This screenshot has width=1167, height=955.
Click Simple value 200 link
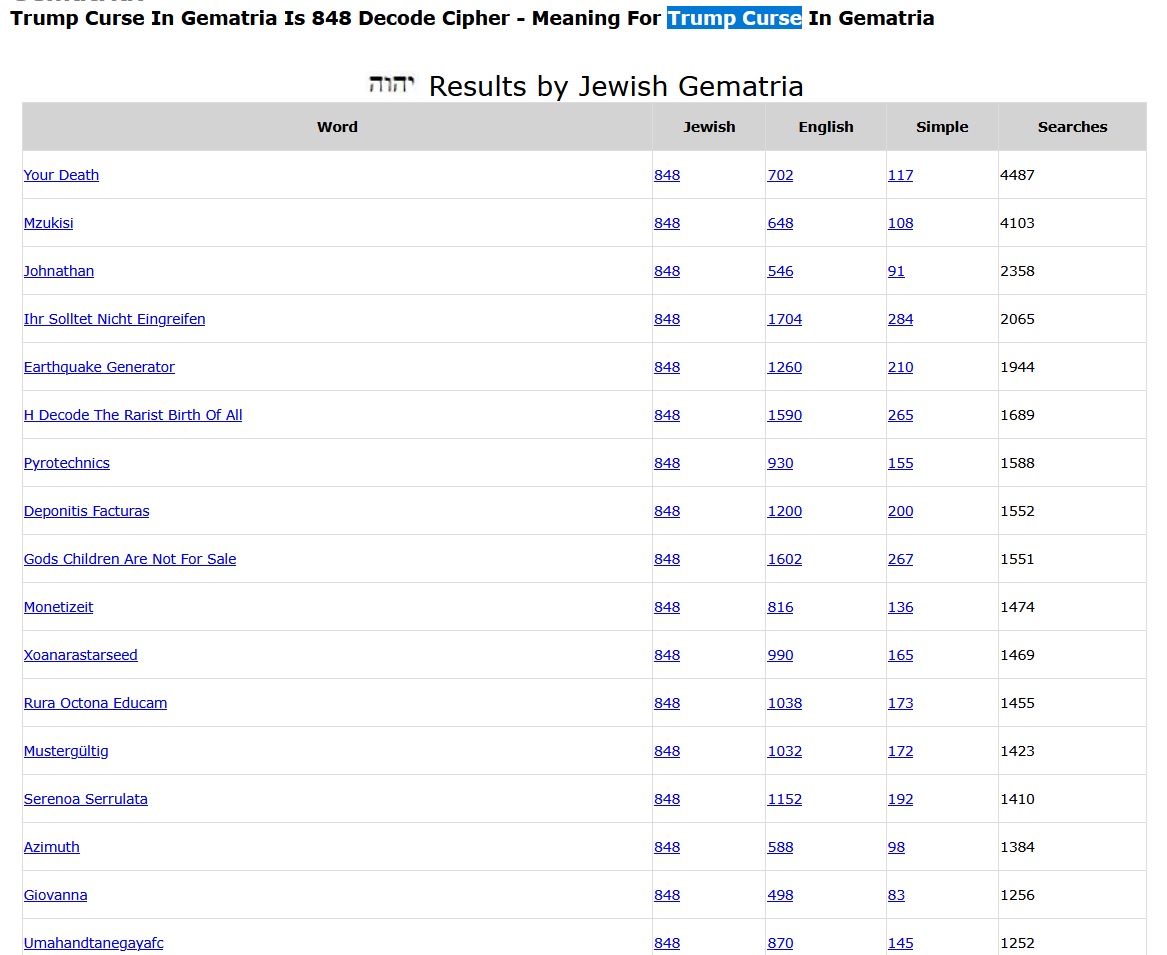(901, 511)
